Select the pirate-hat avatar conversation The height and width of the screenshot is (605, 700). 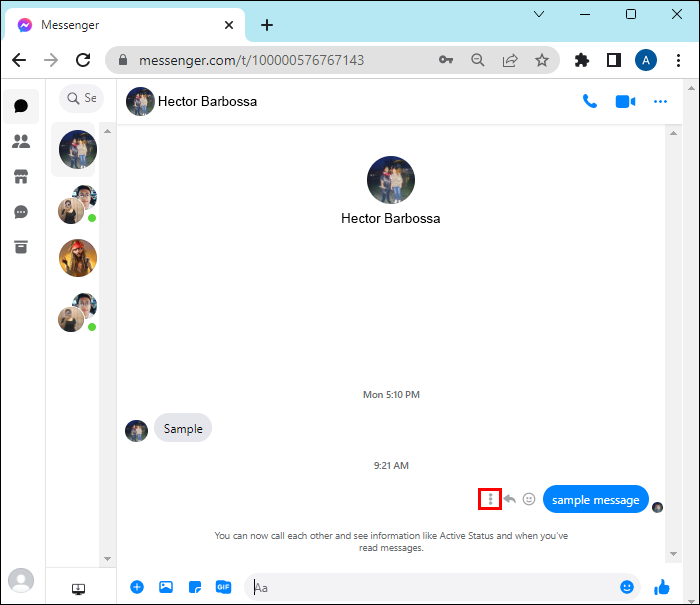tap(78, 258)
